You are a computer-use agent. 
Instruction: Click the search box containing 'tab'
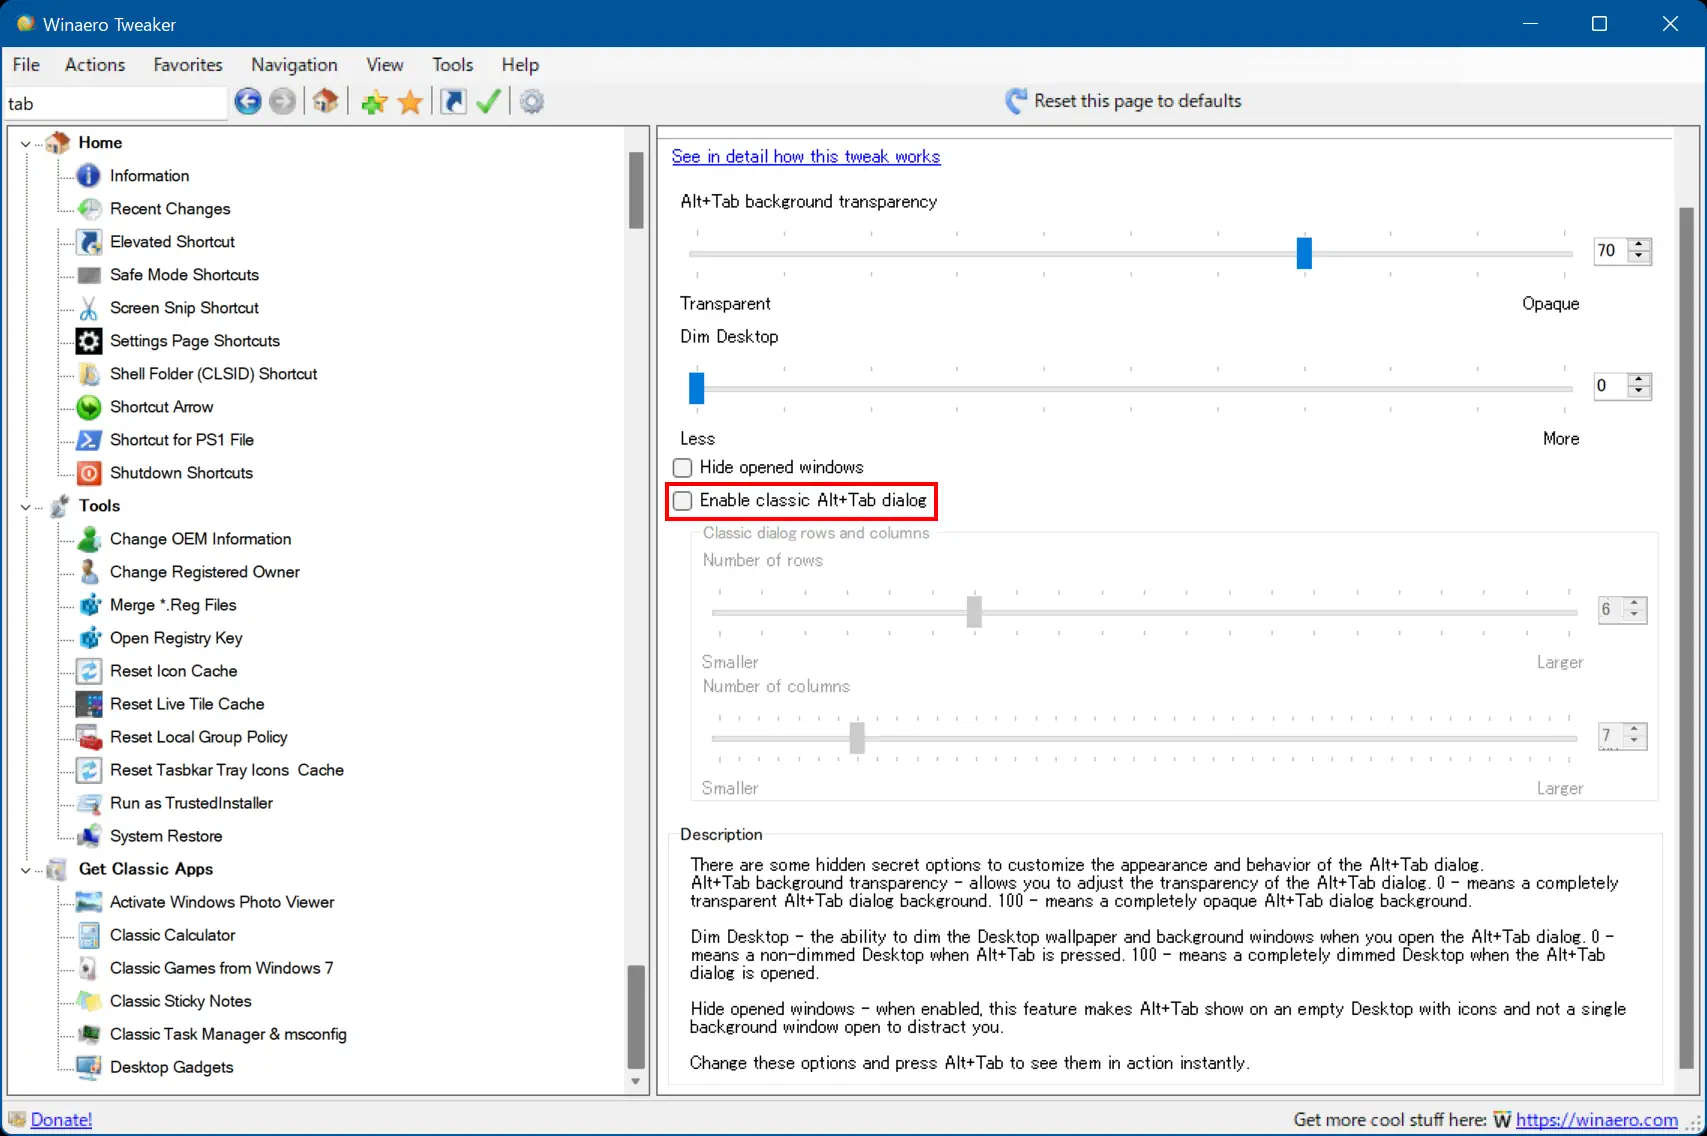tap(117, 103)
